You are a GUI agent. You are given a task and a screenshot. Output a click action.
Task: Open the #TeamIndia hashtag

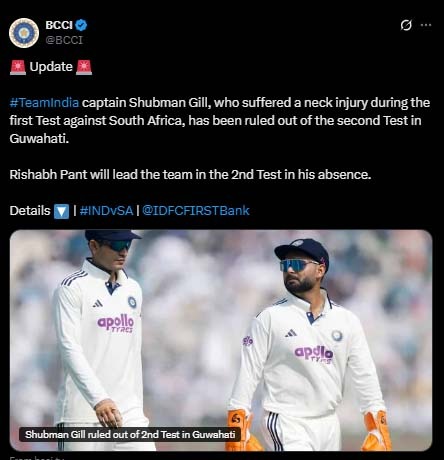point(44,103)
